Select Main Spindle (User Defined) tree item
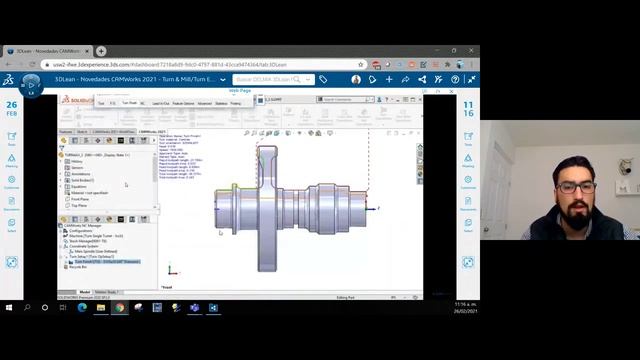Screen dimensions: 640x360 tap(96, 252)
